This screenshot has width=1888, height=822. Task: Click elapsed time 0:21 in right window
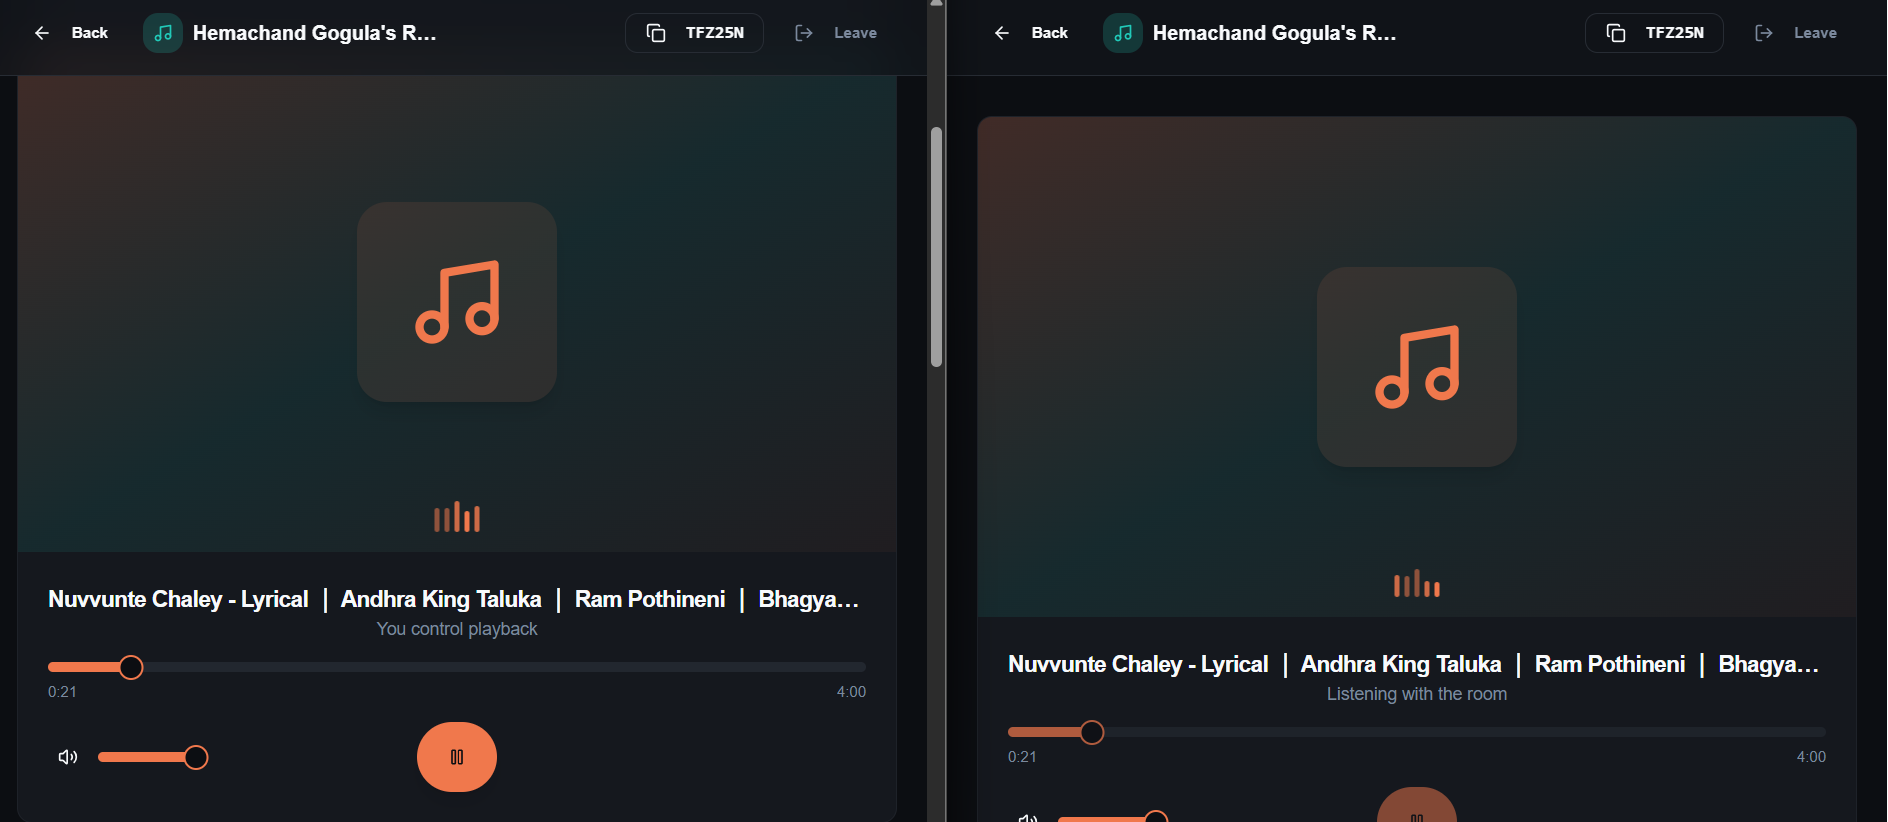[x=1022, y=757]
